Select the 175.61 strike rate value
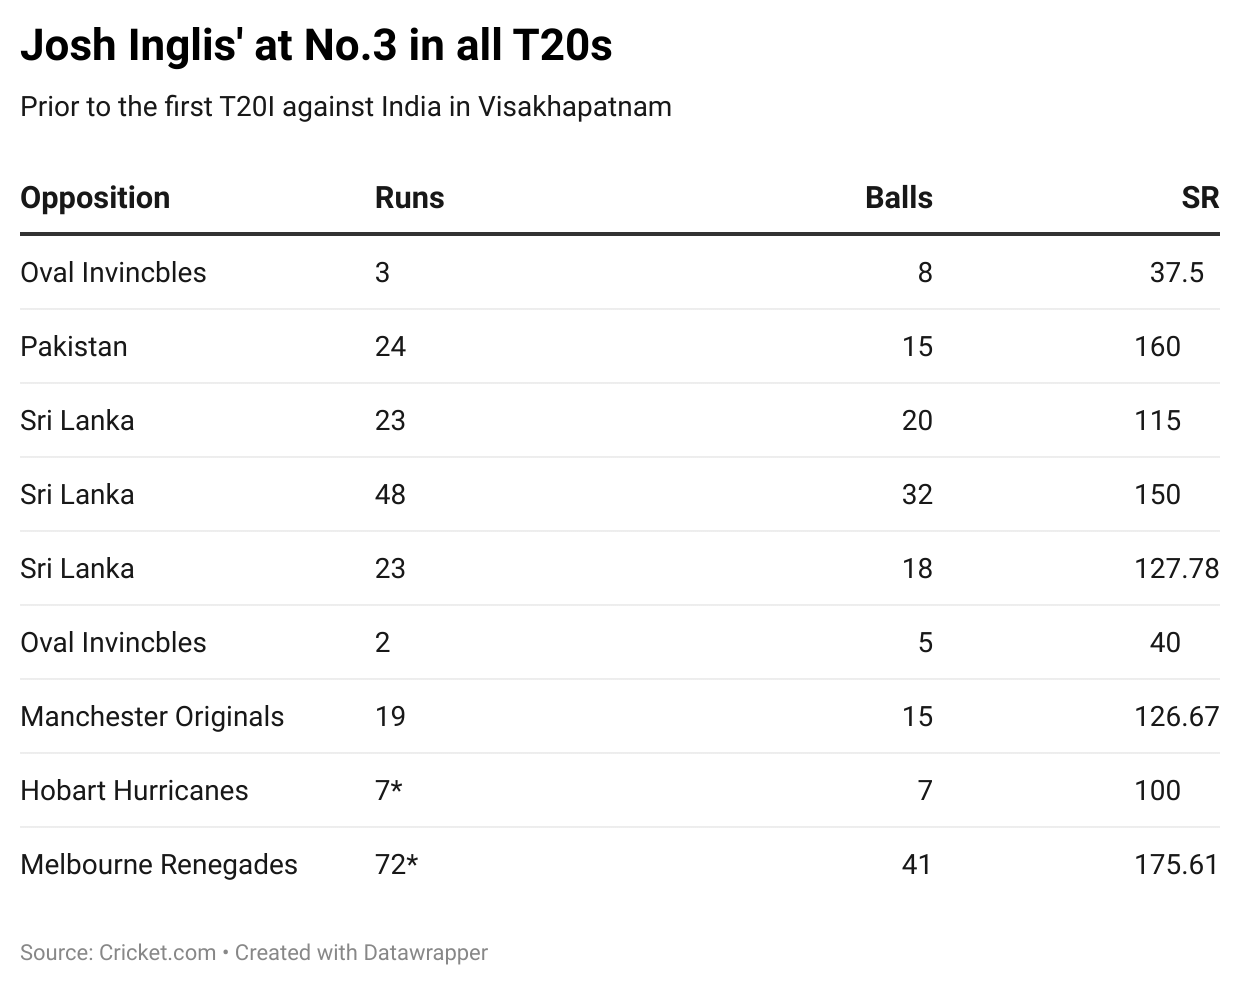The image size is (1240, 986). pyautogui.click(x=1176, y=864)
